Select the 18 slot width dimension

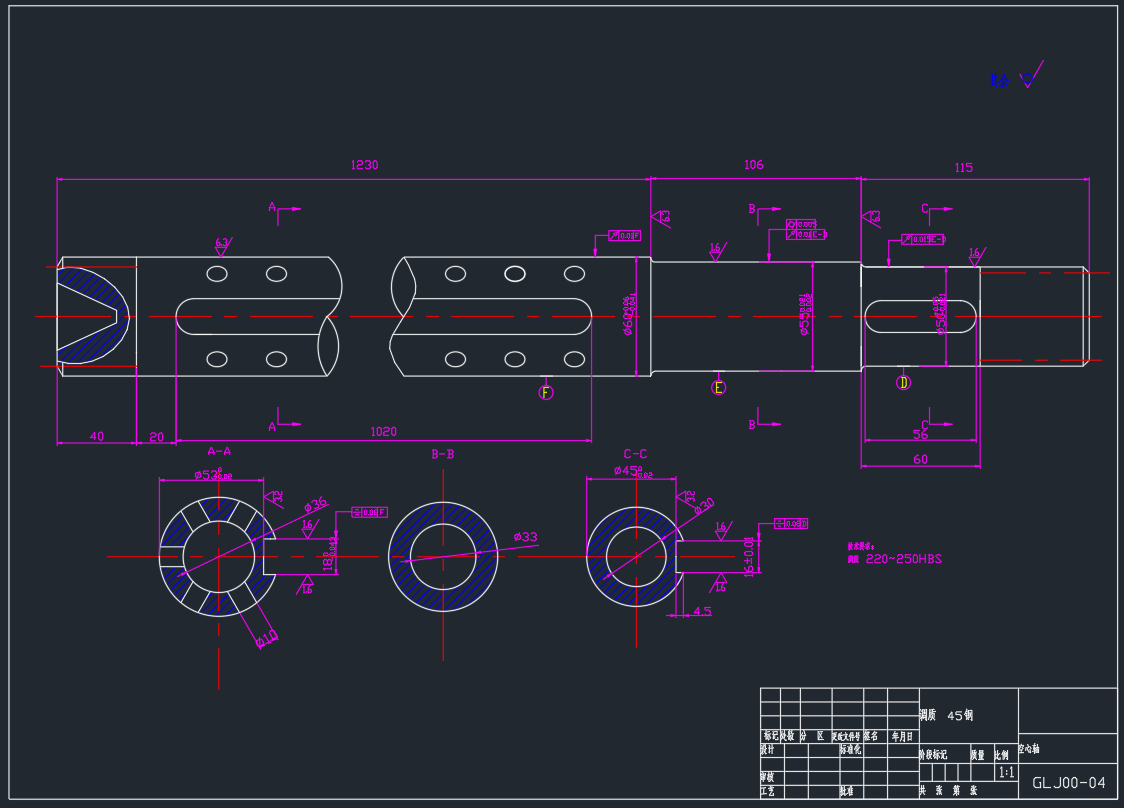(329, 555)
